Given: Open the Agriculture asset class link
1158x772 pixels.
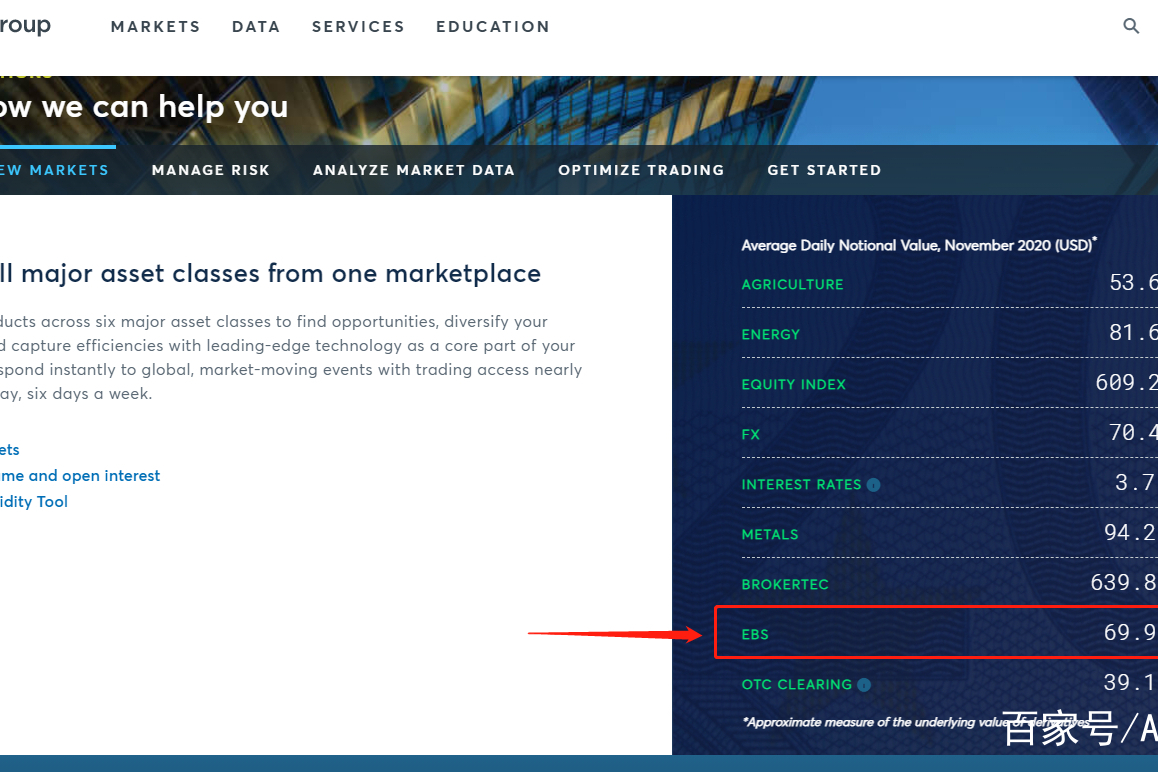Looking at the screenshot, I should pos(792,284).
